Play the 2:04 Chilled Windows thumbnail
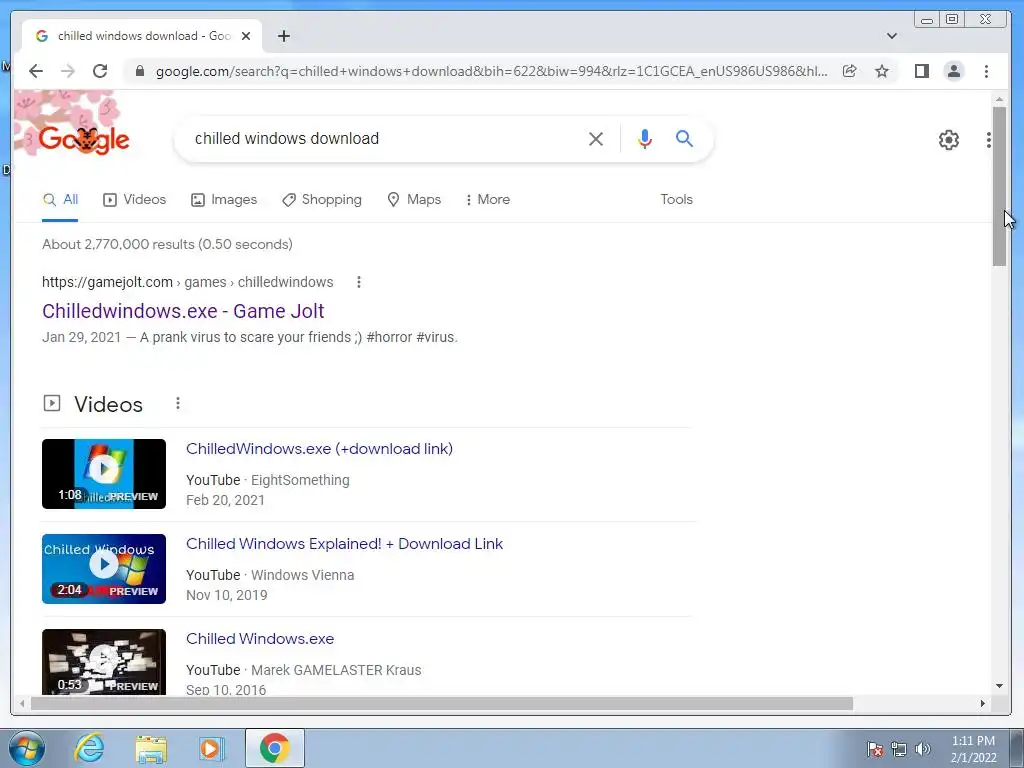The height and width of the screenshot is (768, 1024). tap(104, 569)
